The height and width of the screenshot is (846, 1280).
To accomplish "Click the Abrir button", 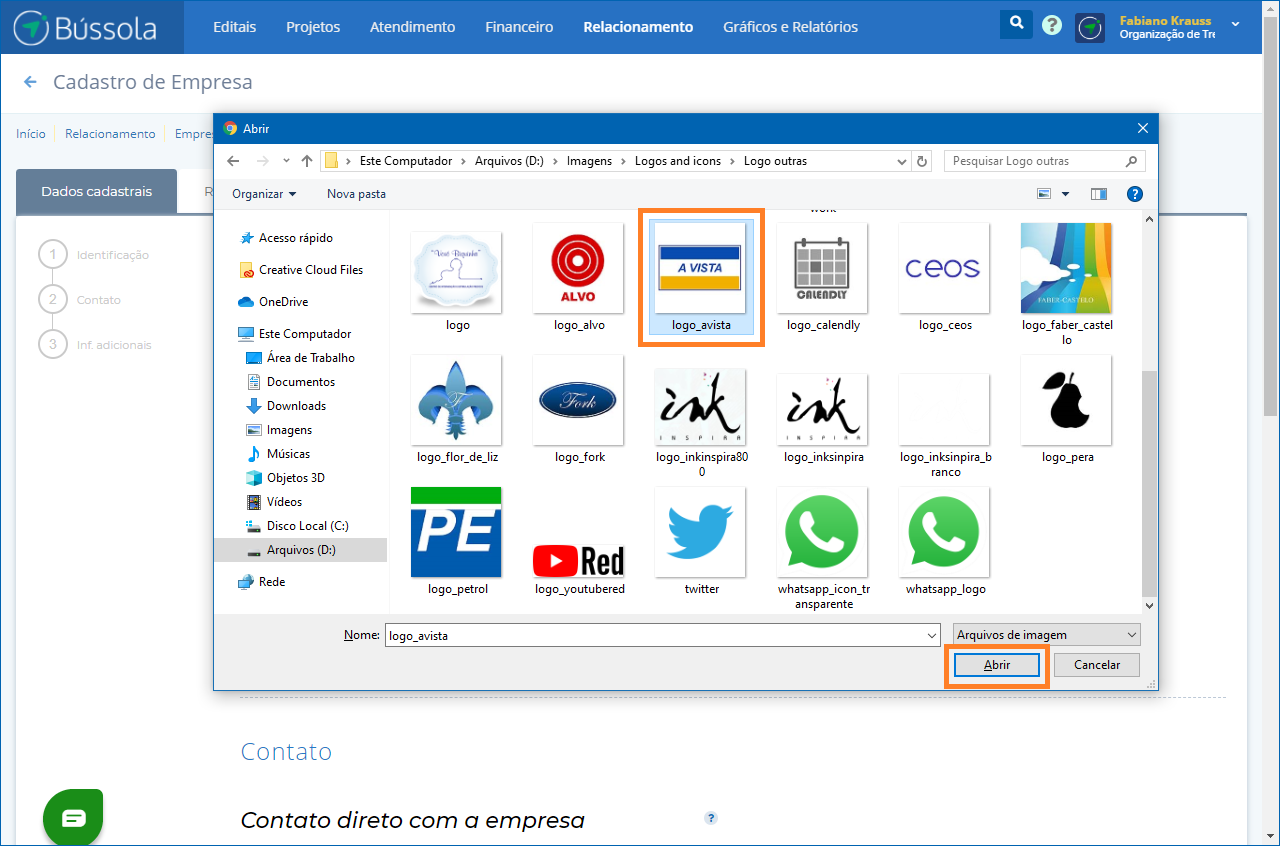I will coord(997,665).
